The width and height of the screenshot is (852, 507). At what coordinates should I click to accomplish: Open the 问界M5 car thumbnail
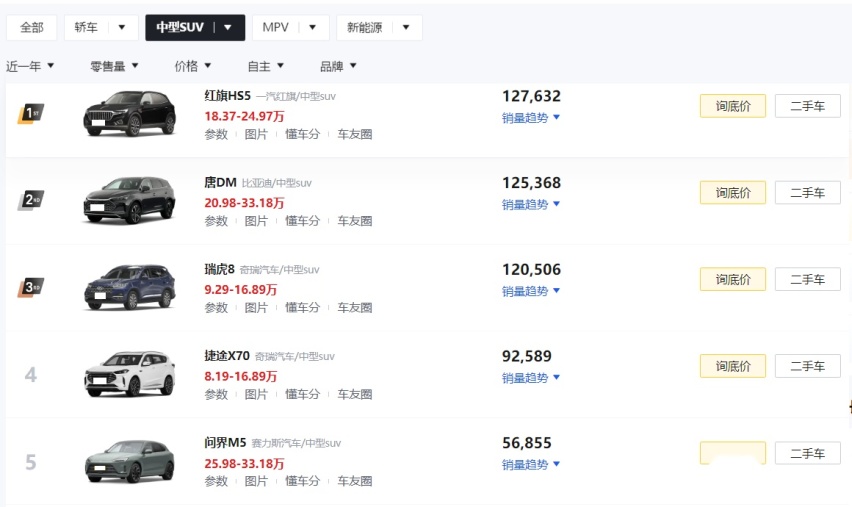[129, 461]
